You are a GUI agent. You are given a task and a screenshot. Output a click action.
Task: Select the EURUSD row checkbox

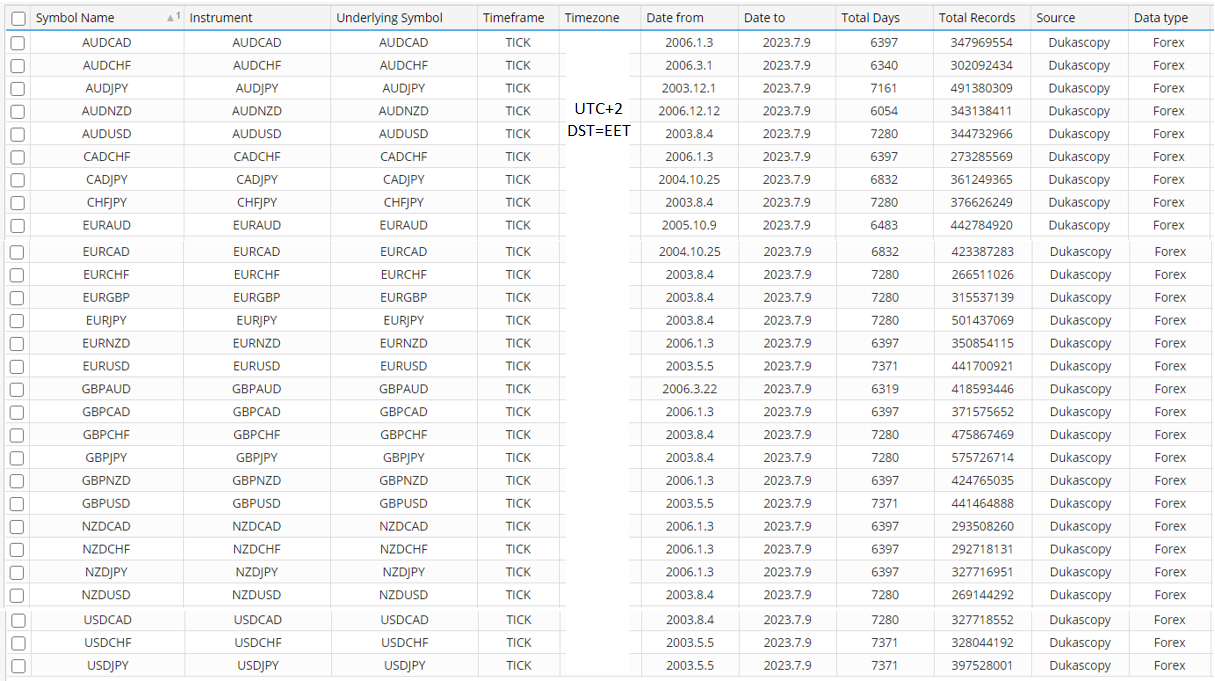pyautogui.click(x=18, y=367)
